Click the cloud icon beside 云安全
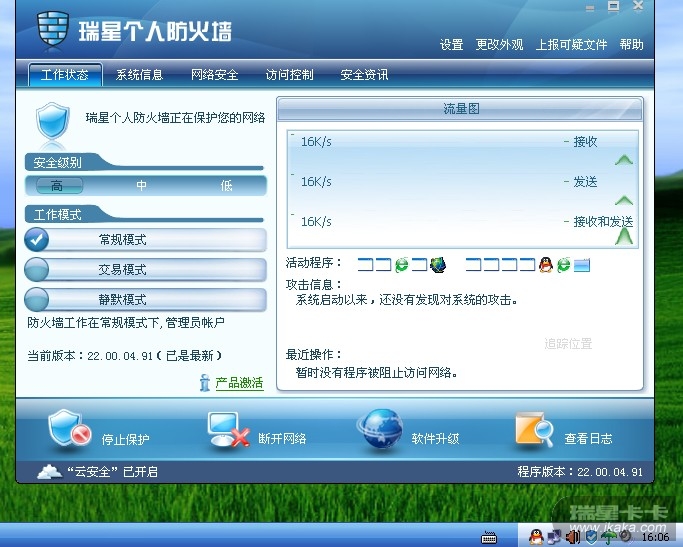Screen dimensions: 683x547 (x=50, y=472)
